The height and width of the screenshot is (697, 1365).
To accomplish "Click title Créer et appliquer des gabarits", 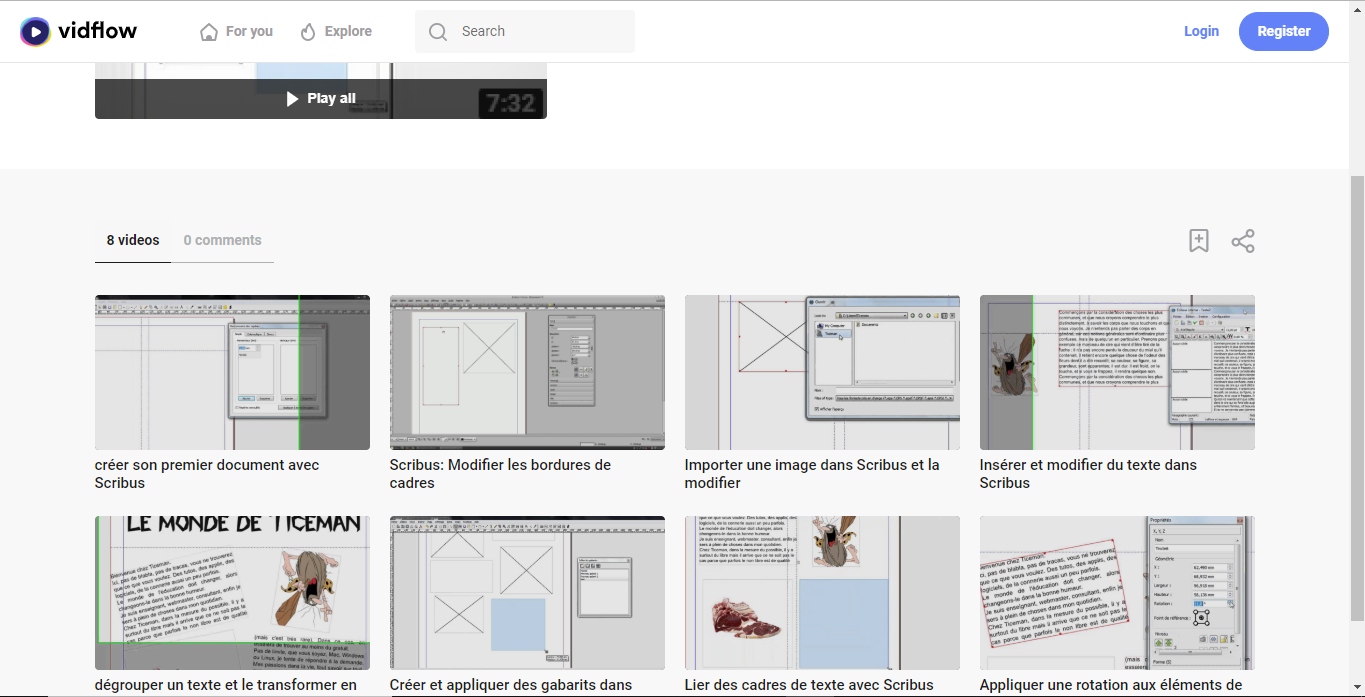I will click(511, 686).
